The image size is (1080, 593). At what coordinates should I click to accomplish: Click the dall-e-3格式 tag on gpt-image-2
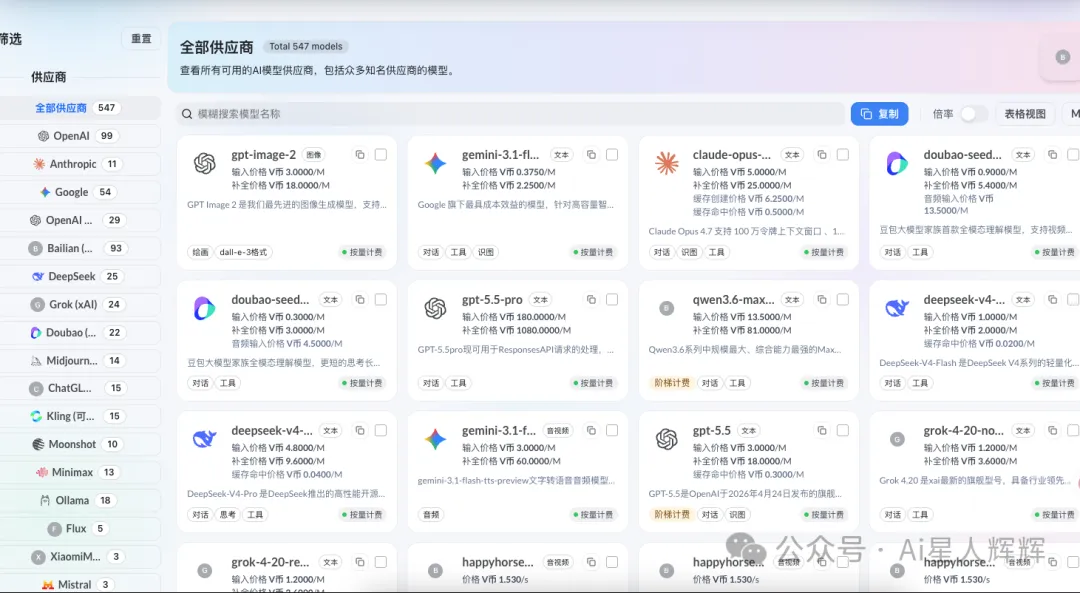243,252
